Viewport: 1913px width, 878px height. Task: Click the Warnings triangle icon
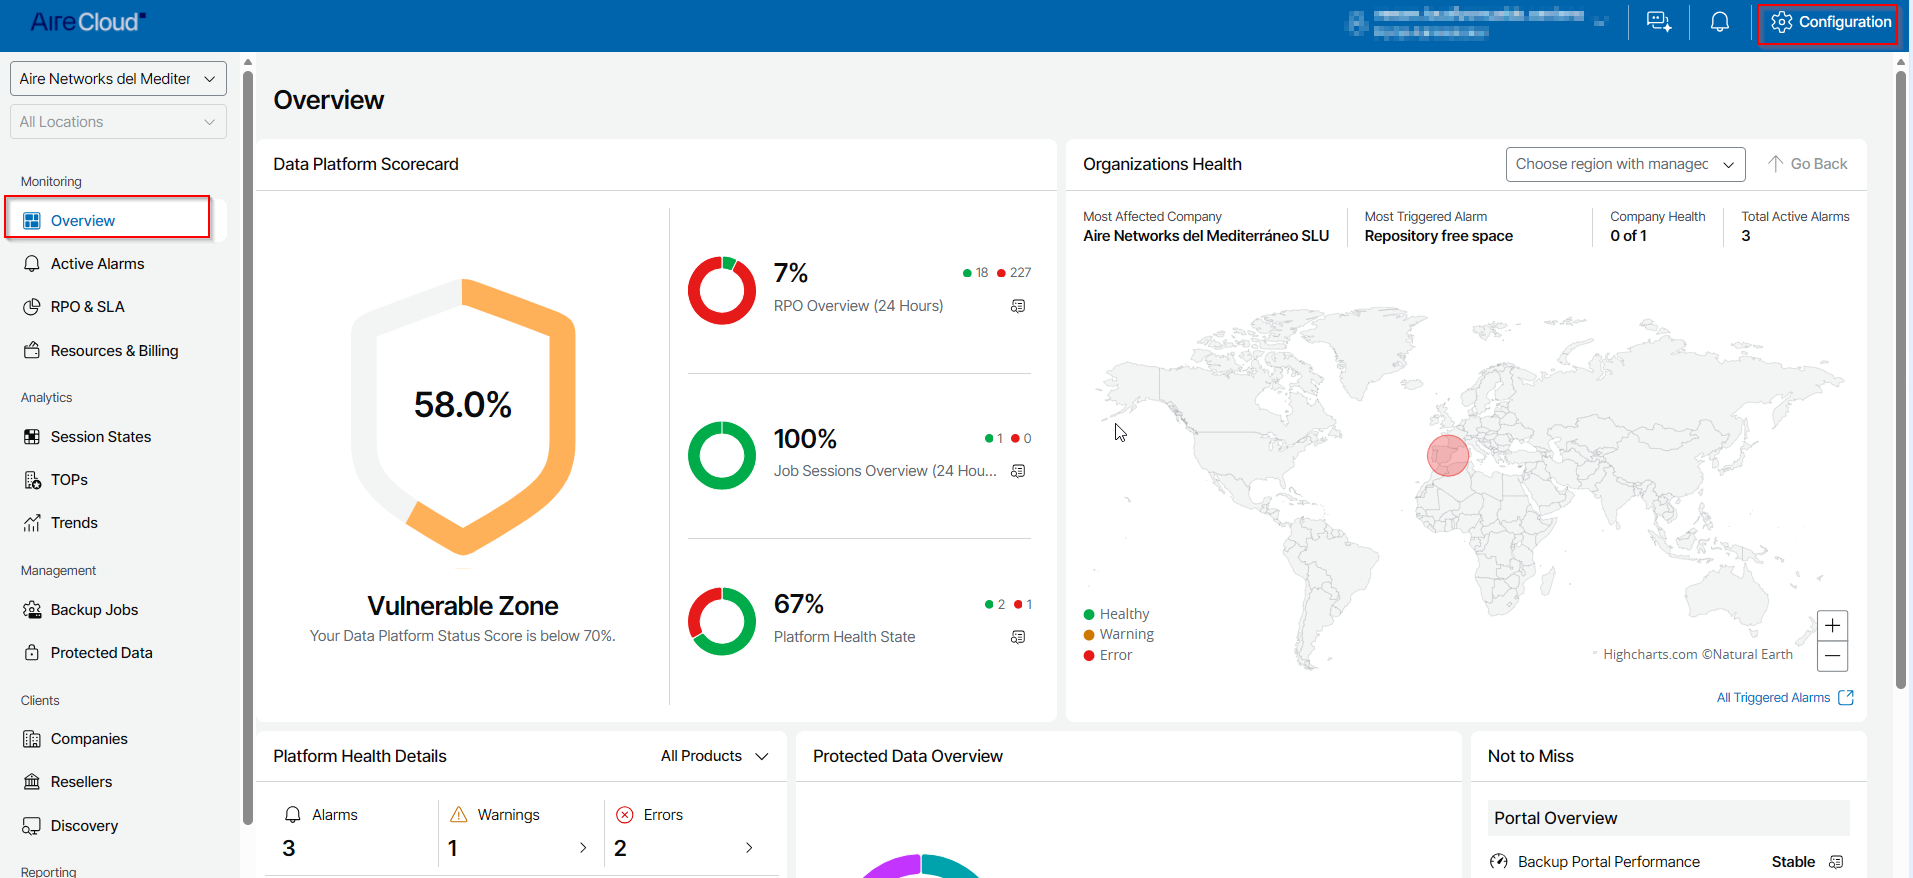pyautogui.click(x=459, y=815)
